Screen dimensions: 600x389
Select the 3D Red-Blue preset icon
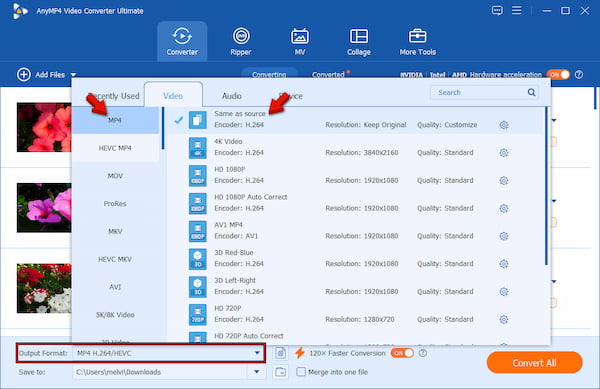tap(197, 259)
